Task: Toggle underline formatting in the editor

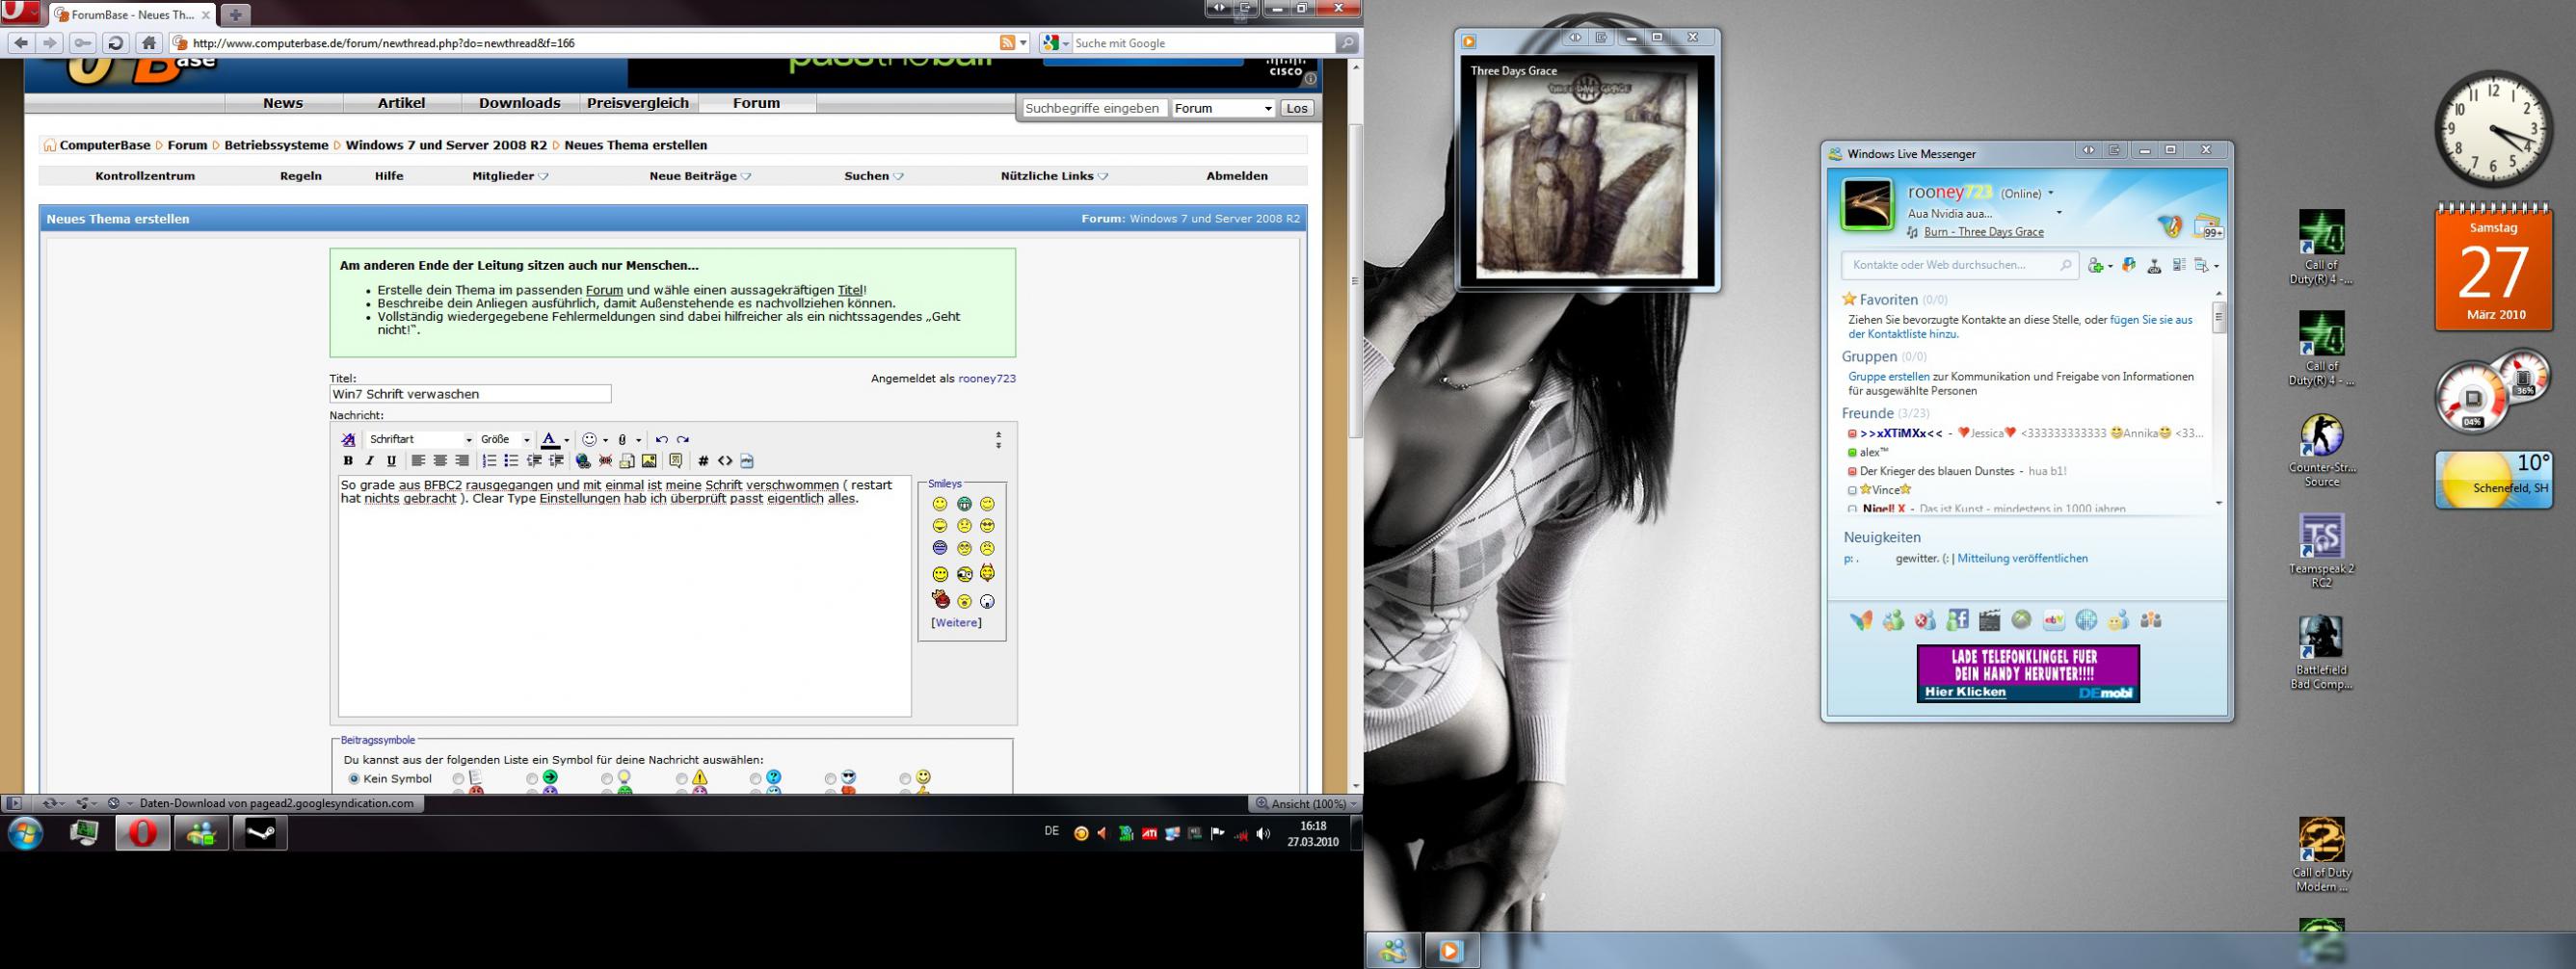Action: pos(391,461)
